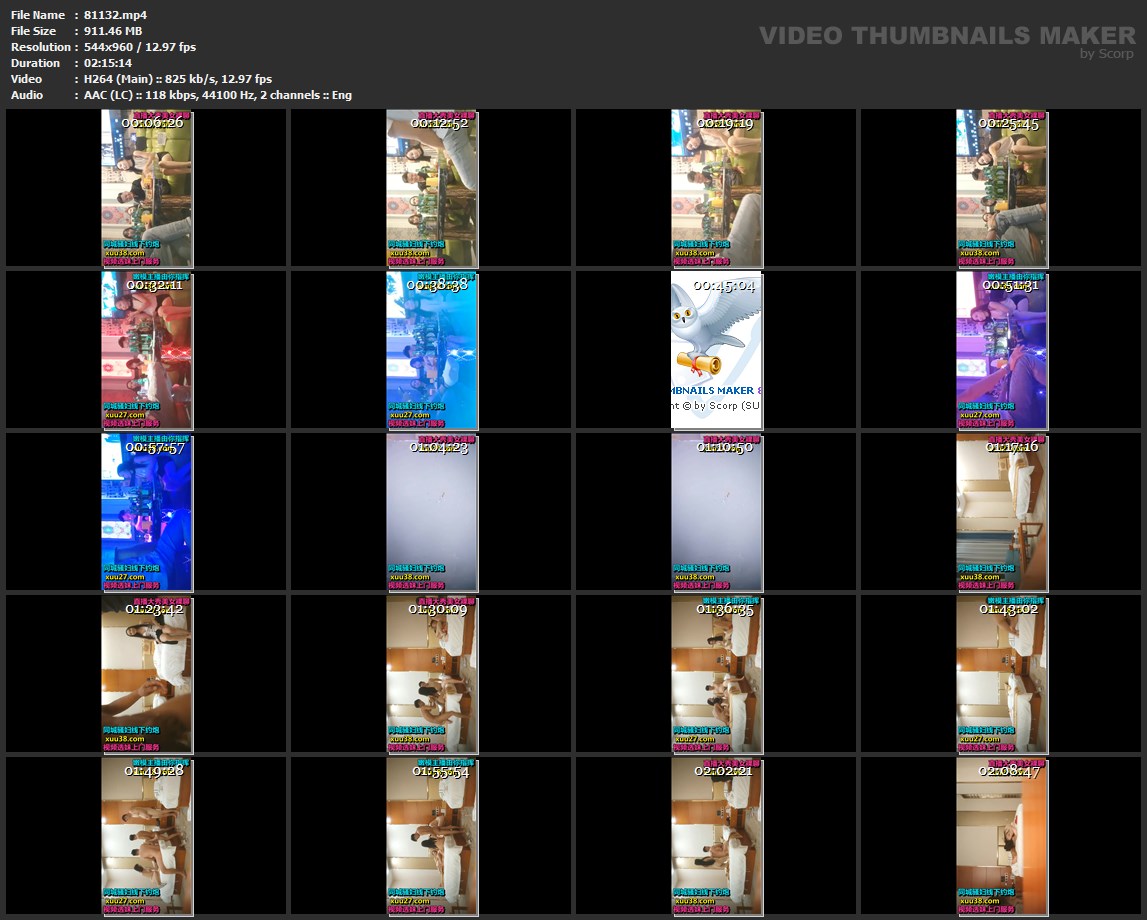Select the thumbnail stamped 00:12:52
The height and width of the screenshot is (920, 1147).
432,188
